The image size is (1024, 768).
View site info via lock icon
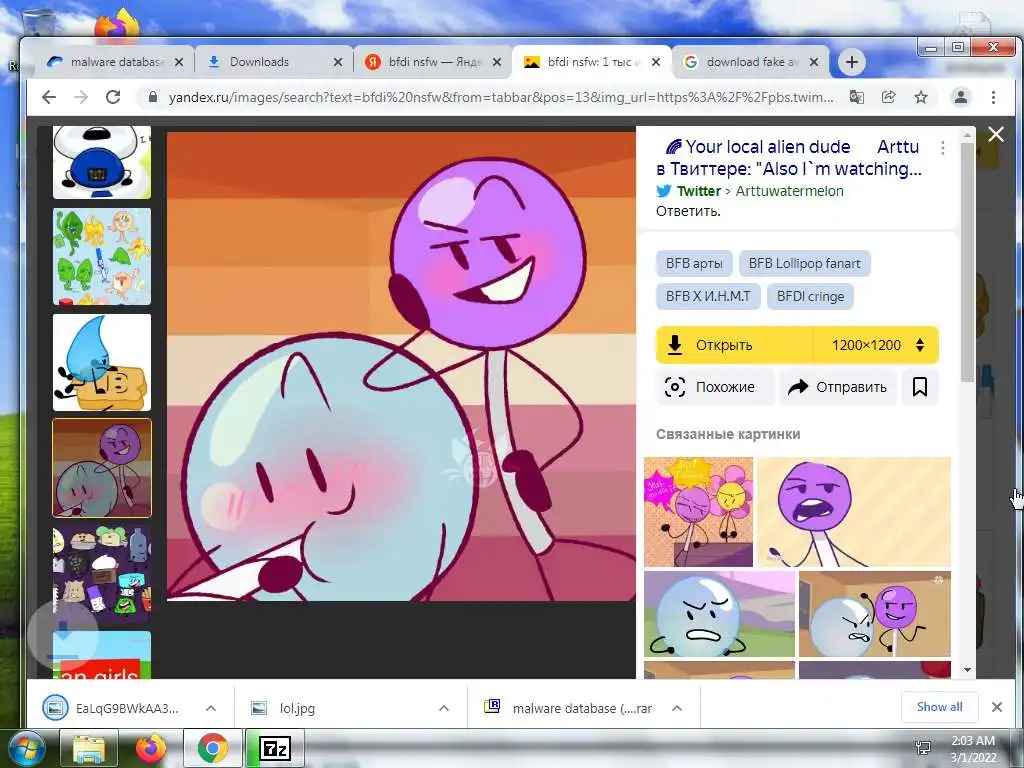pos(153,97)
